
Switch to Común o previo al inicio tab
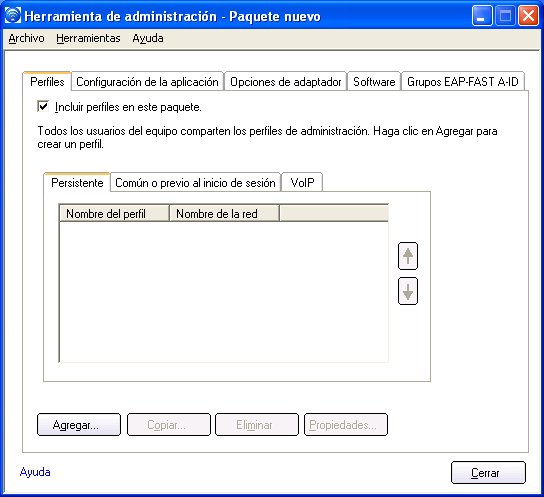195,183
